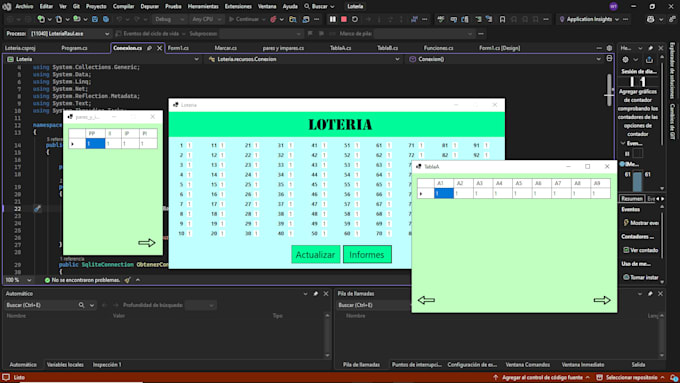Restart the debug session
Screen dimensions: 680x383
355,19
